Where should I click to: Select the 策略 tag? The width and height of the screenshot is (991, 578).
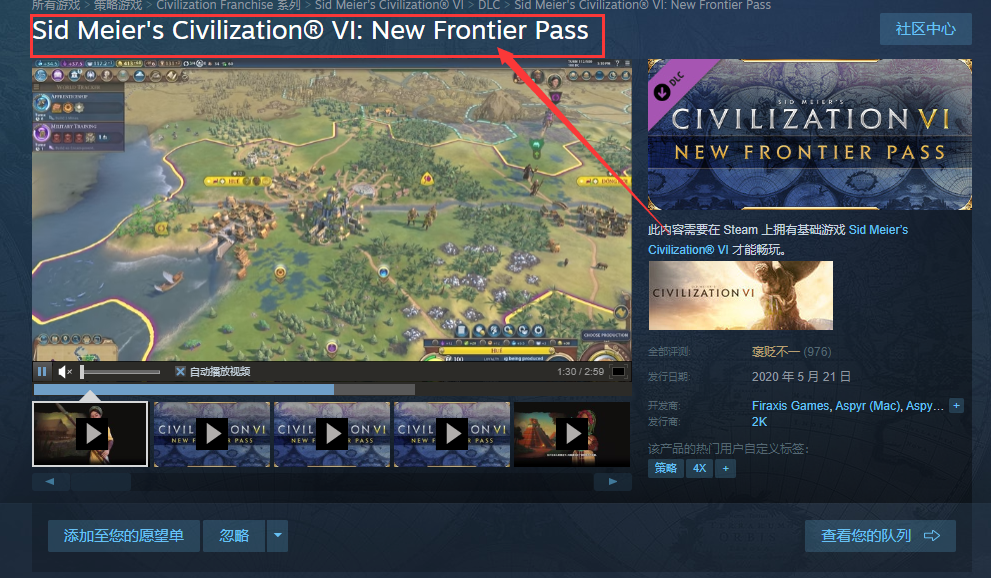[x=666, y=468]
